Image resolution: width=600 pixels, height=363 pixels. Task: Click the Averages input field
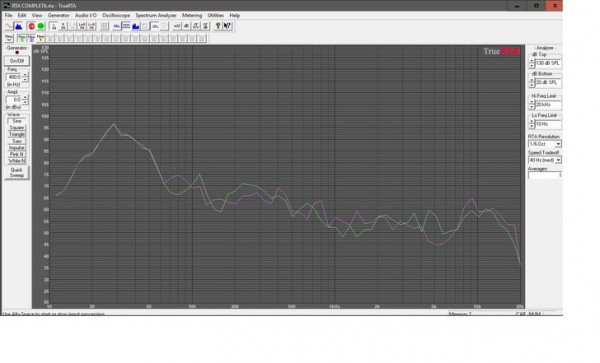[x=545, y=175]
